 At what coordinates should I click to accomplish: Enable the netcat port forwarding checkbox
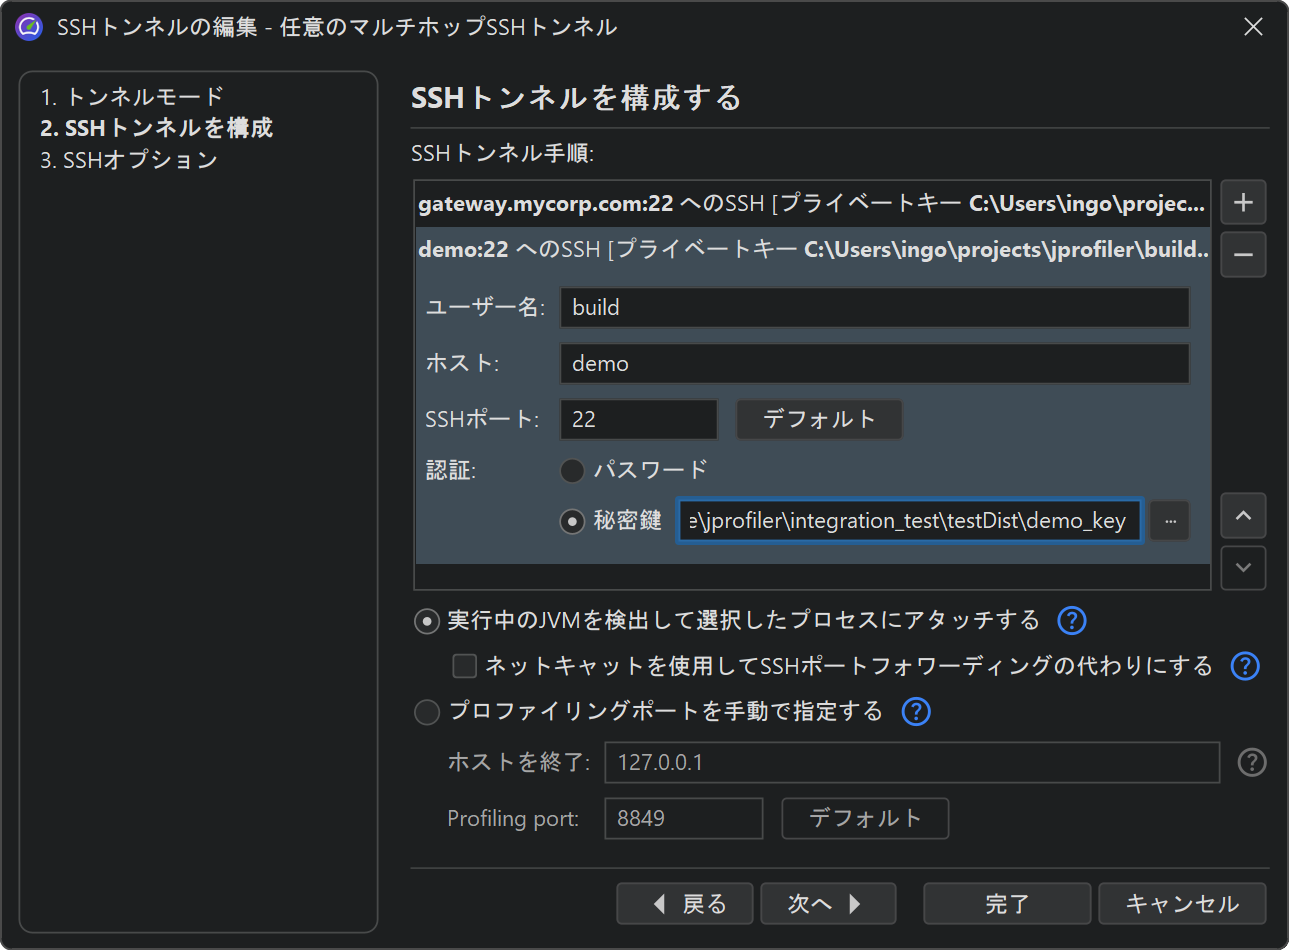[465, 666]
